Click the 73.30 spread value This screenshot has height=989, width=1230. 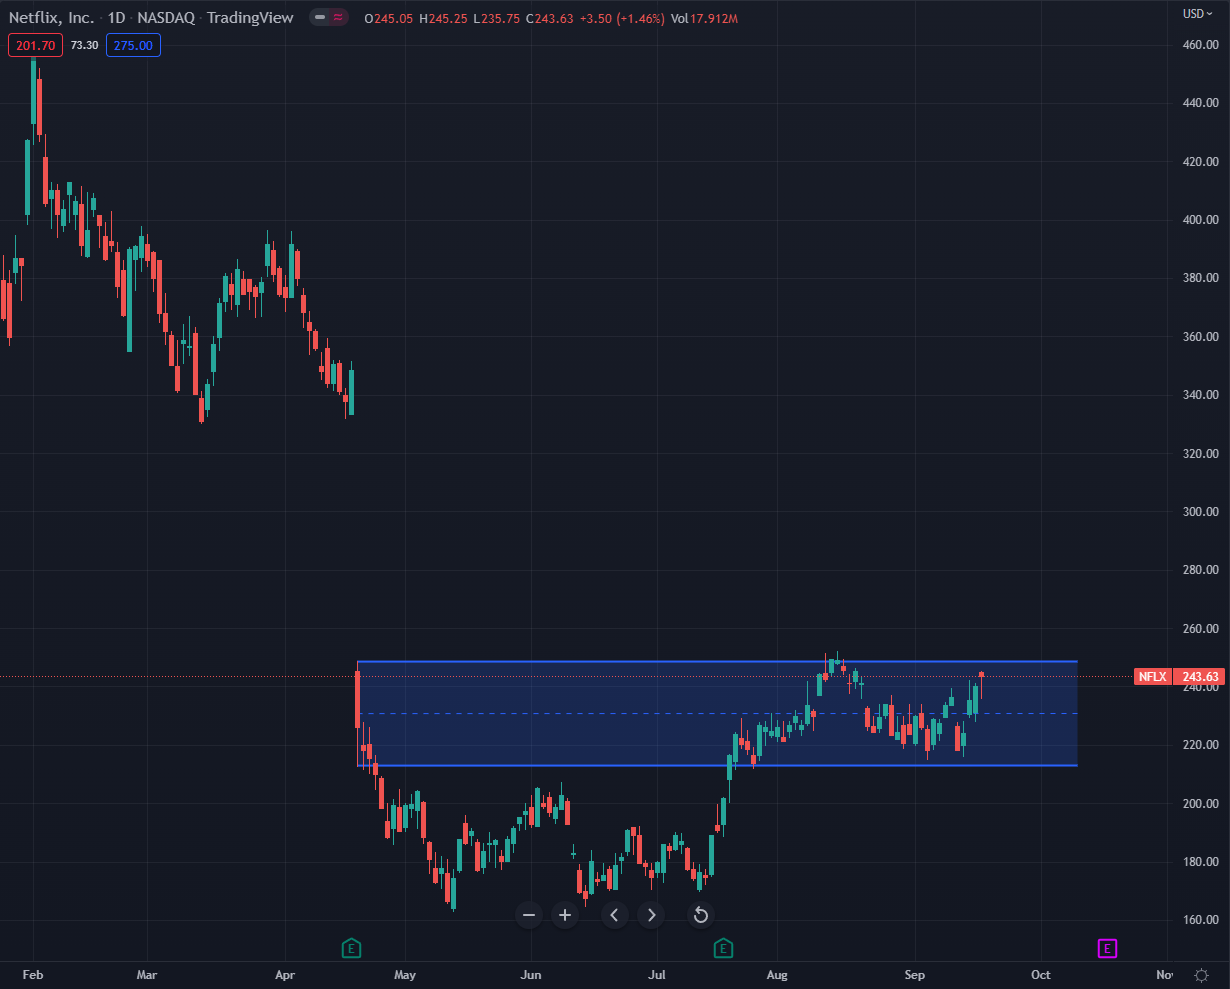point(85,45)
